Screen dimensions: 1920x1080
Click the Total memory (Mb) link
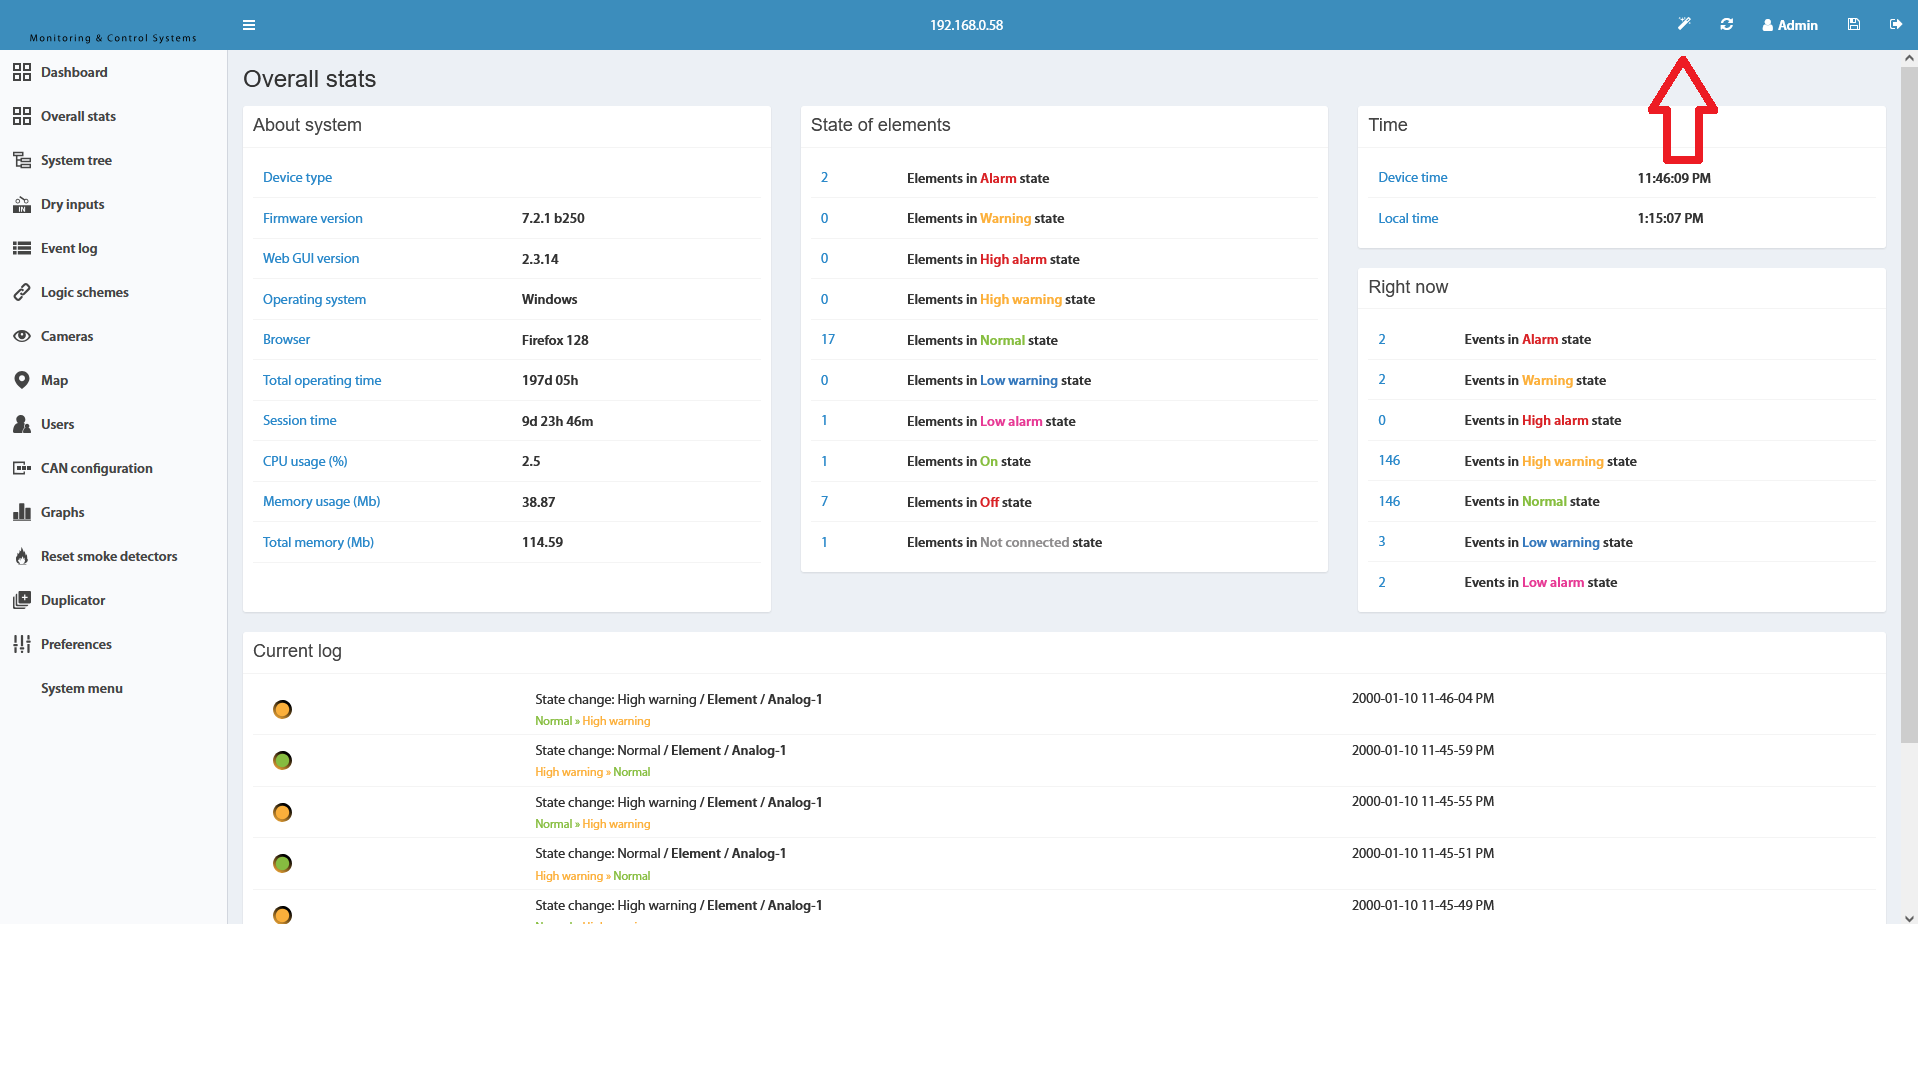[x=318, y=542]
